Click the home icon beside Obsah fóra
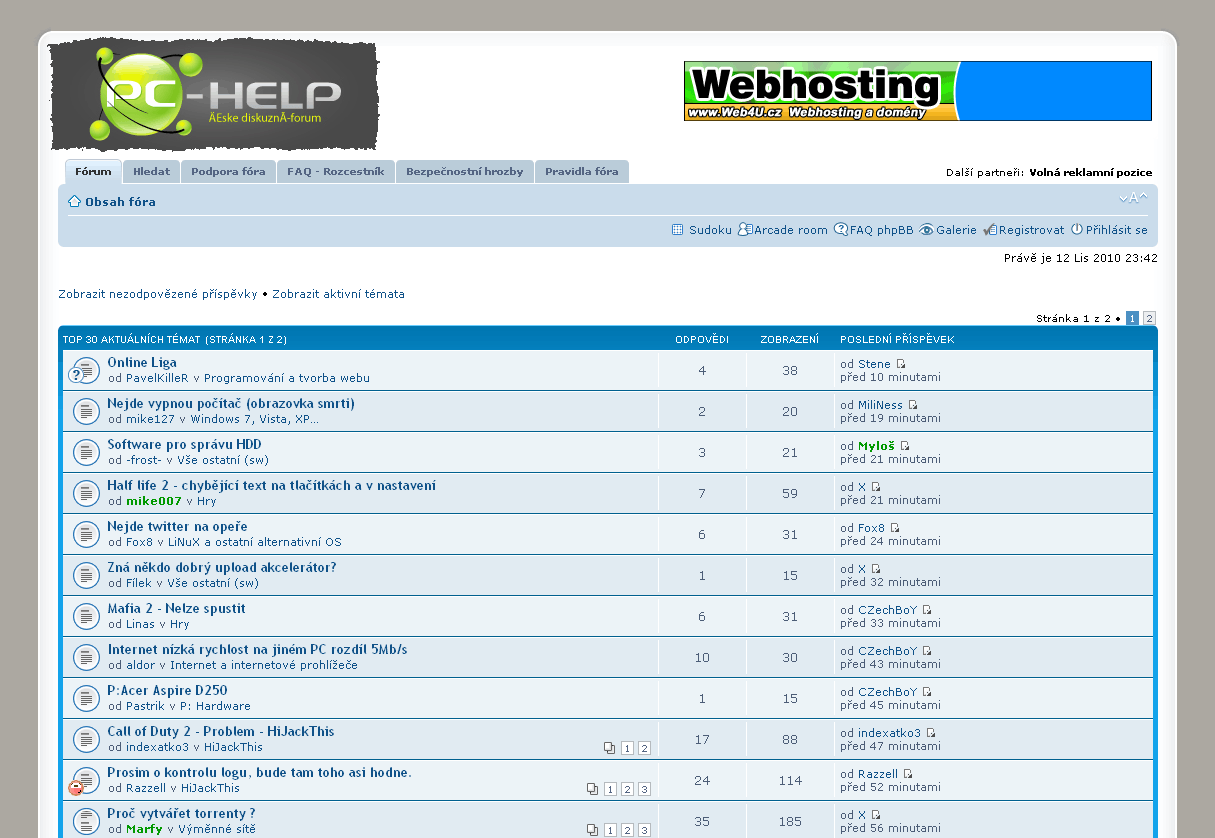This screenshot has width=1215, height=838. click(x=74, y=202)
